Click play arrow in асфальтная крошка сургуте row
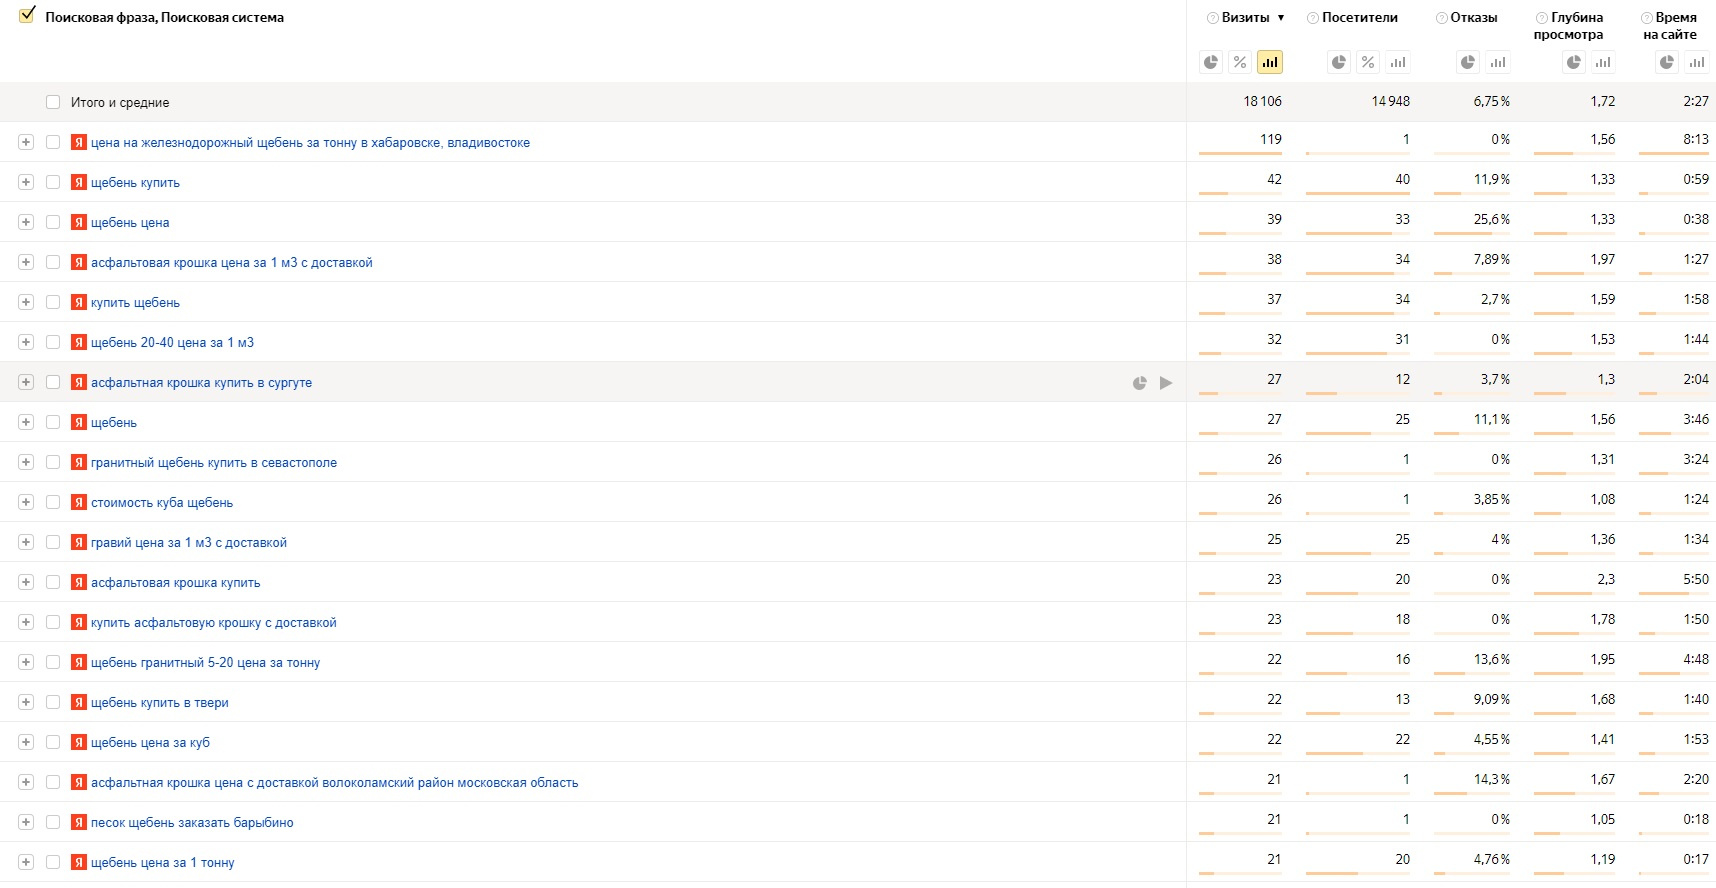 pyautogui.click(x=1166, y=383)
